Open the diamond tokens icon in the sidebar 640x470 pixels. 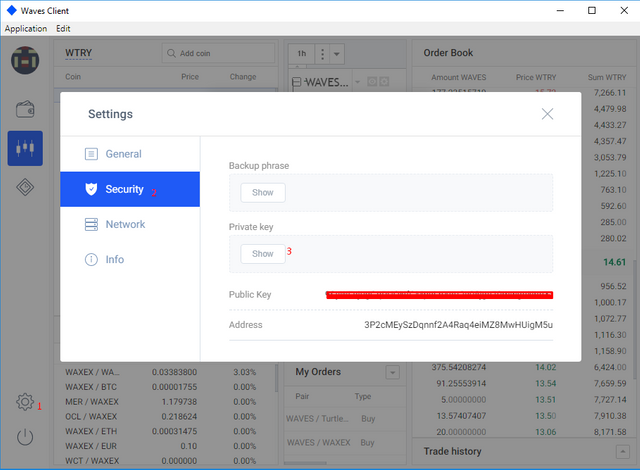click(x=25, y=187)
